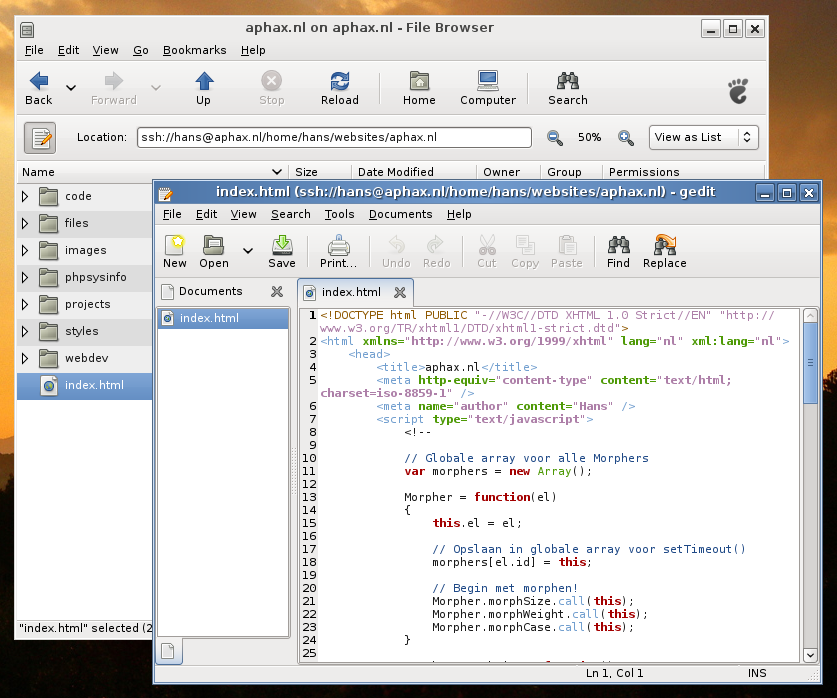Select the webdev folder icon
Viewport: 837px width, 698px height.
point(49,358)
